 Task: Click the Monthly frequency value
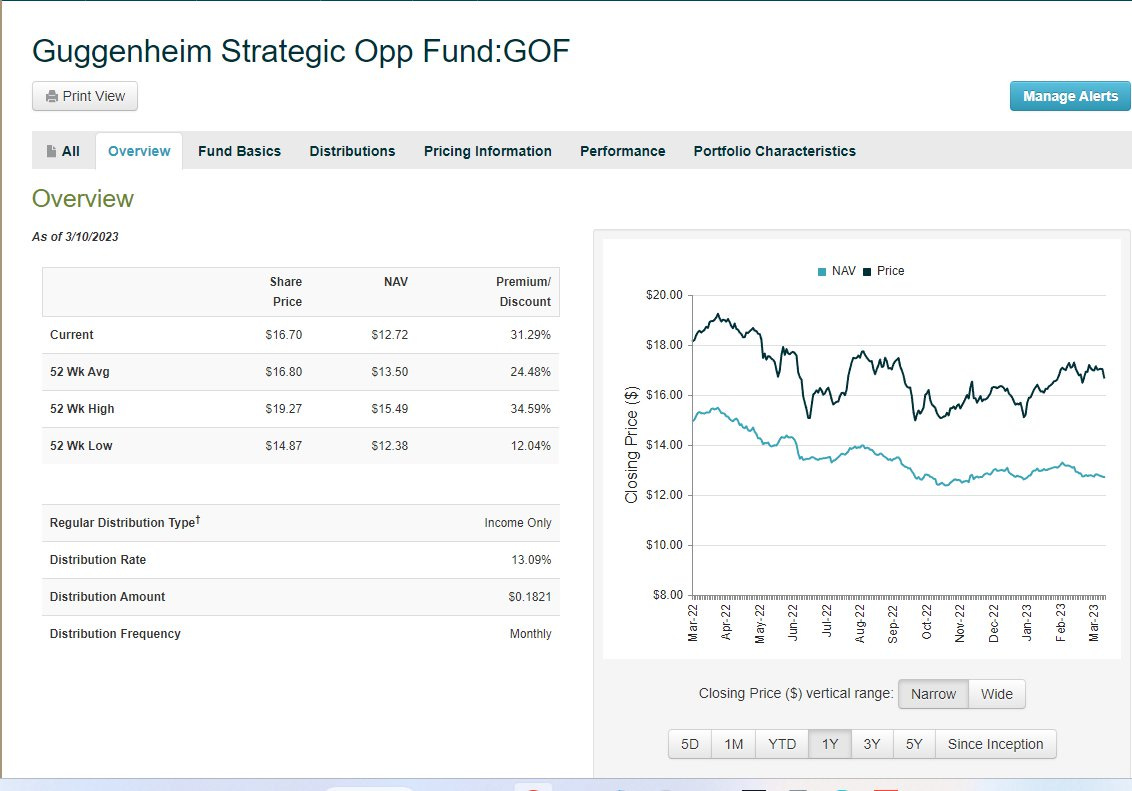pyautogui.click(x=531, y=634)
